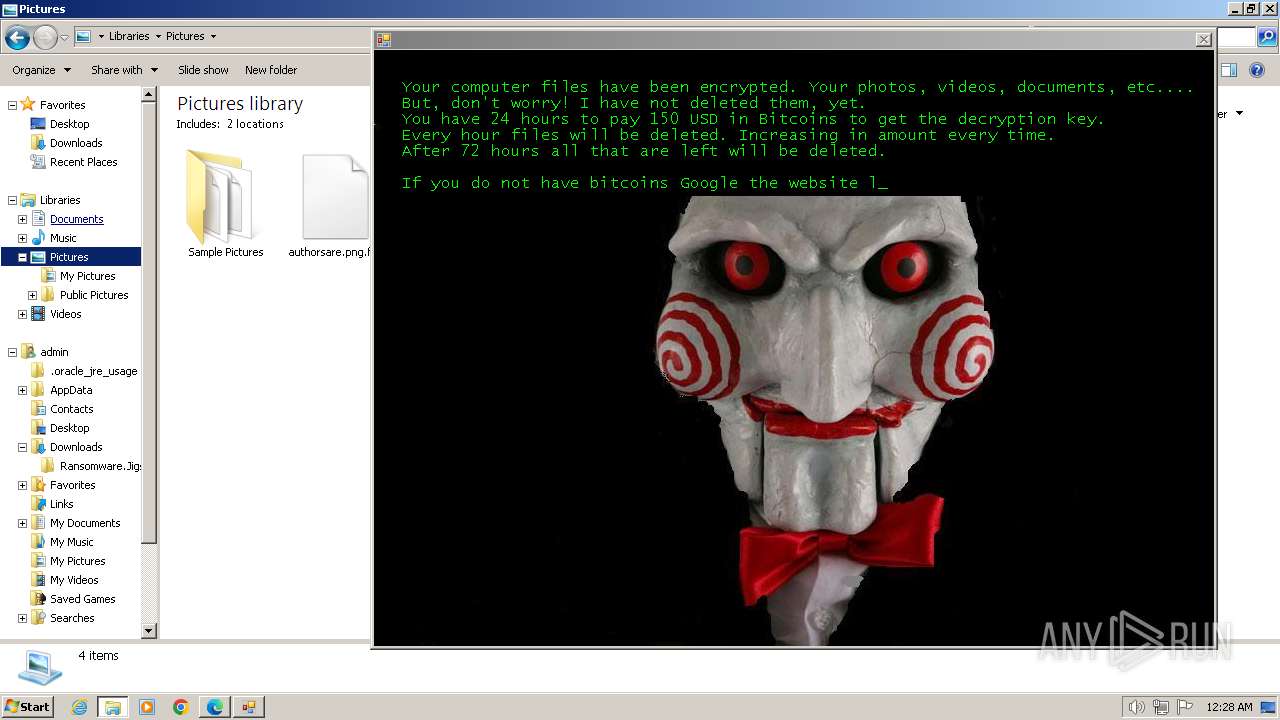
Task: Click the volume speaker tray icon
Action: coord(1136,707)
